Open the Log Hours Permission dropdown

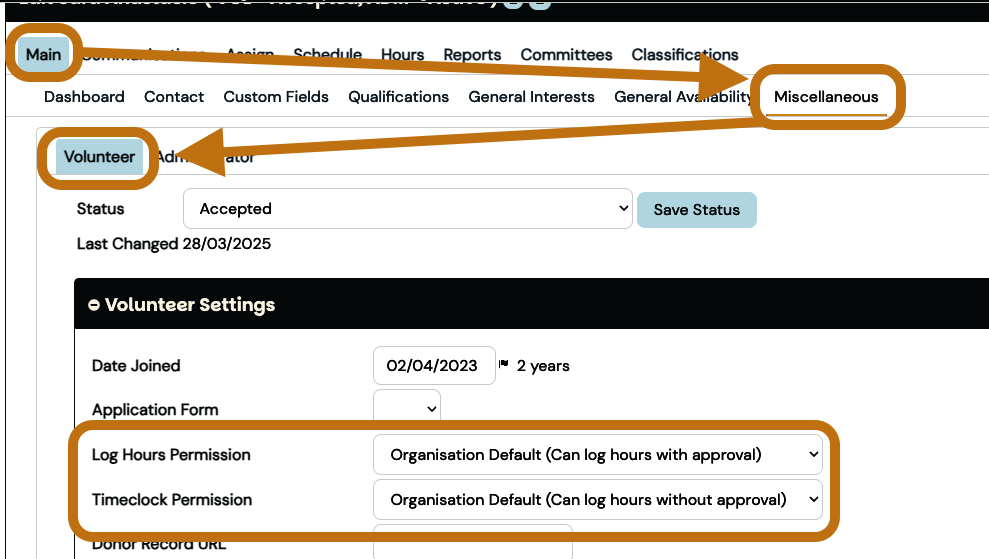pyautogui.click(x=597, y=454)
